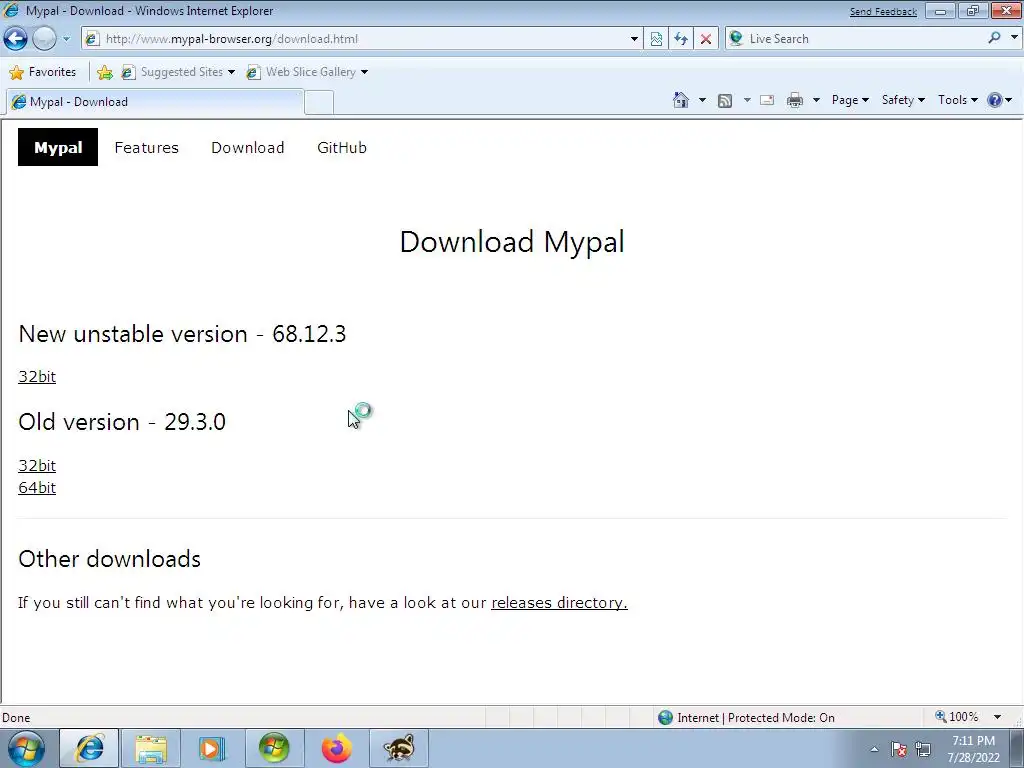Download the 64bit old version
Image resolution: width=1024 pixels, height=768 pixels.
[x=37, y=487]
